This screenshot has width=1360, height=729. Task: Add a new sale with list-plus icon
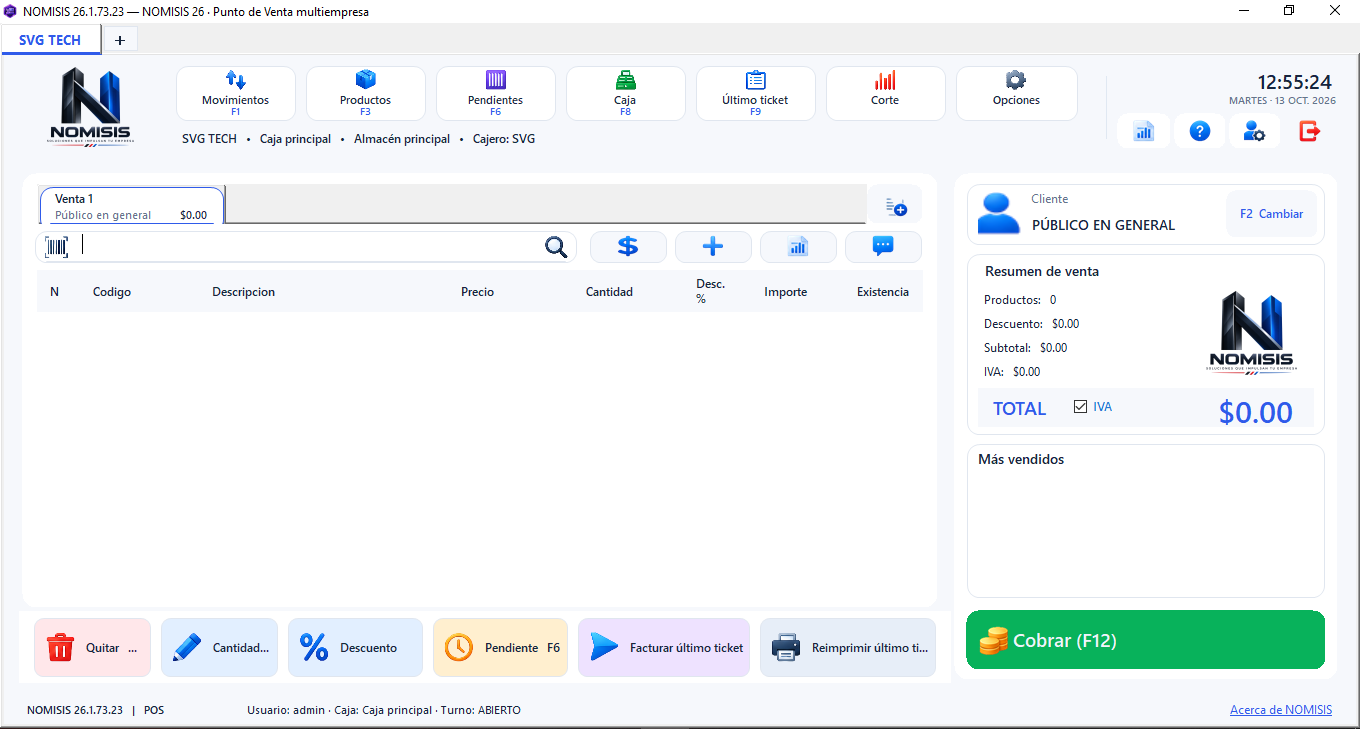click(x=895, y=206)
